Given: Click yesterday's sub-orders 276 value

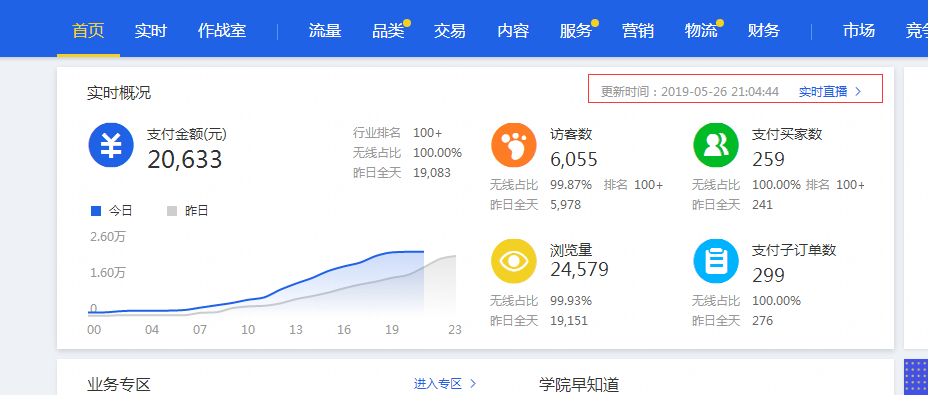Looking at the screenshot, I should pyautogui.click(x=762, y=321).
